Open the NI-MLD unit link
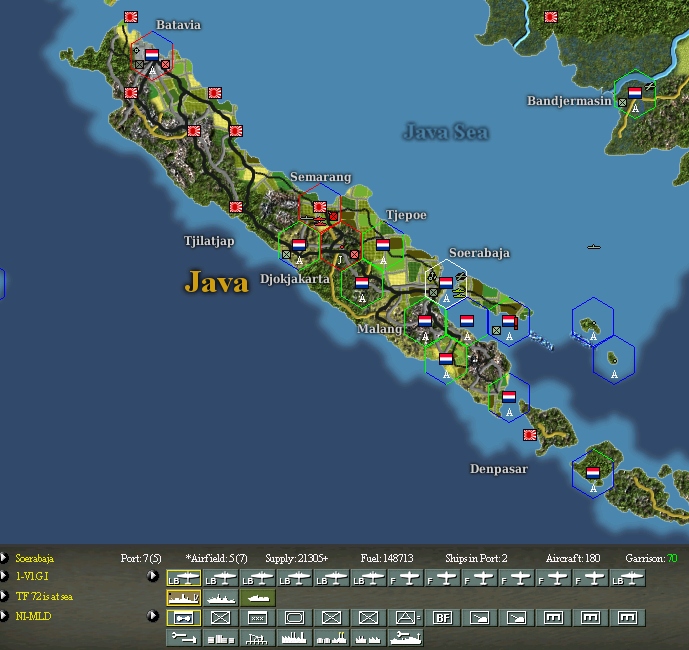This screenshot has height=650, width=689. click(x=33, y=616)
